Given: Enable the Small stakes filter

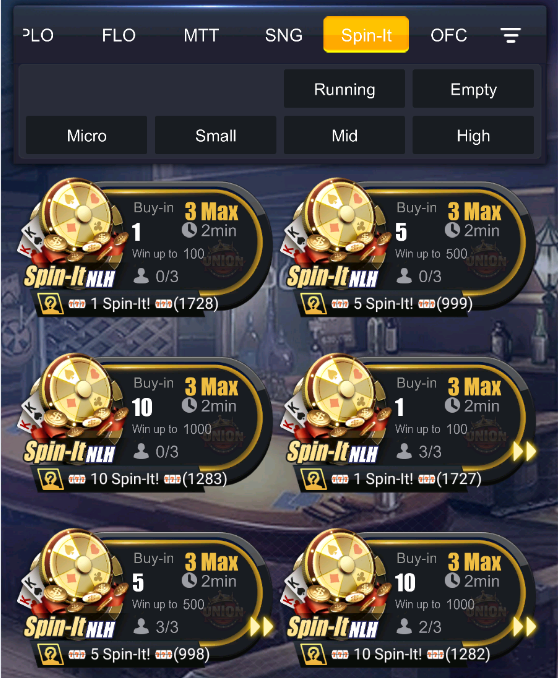Looking at the screenshot, I should [215, 135].
